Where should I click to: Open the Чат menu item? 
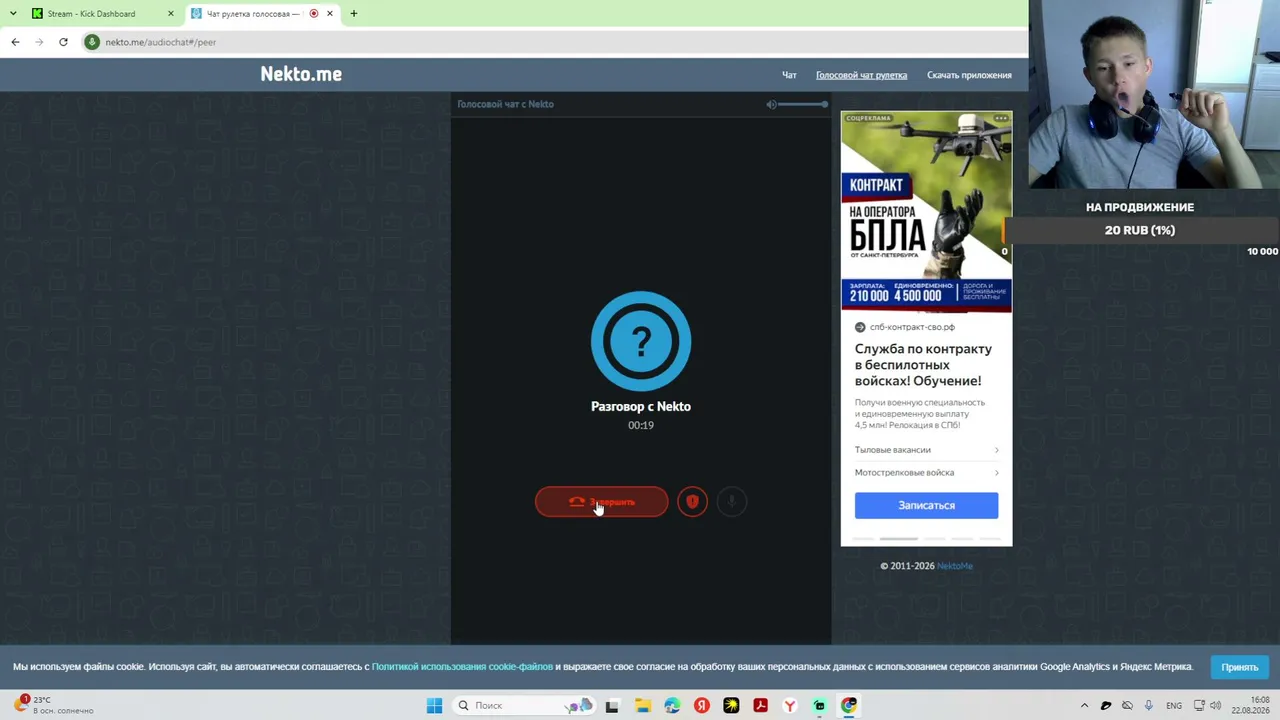coord(789,75)
